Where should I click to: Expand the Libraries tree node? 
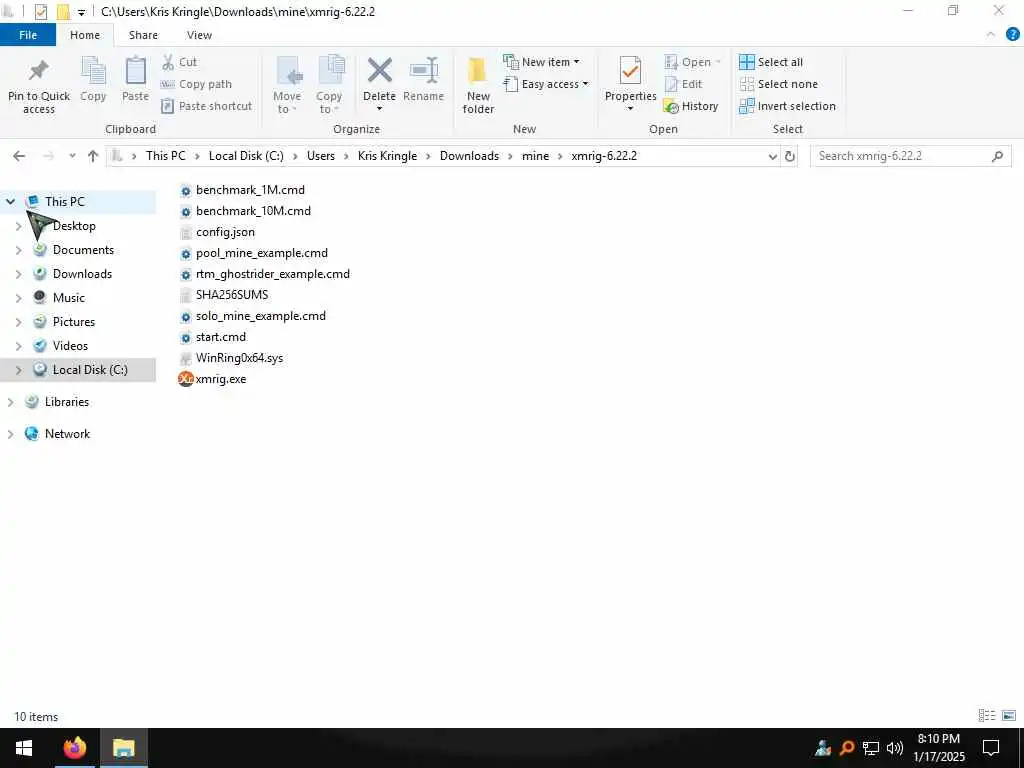[10, 402]
